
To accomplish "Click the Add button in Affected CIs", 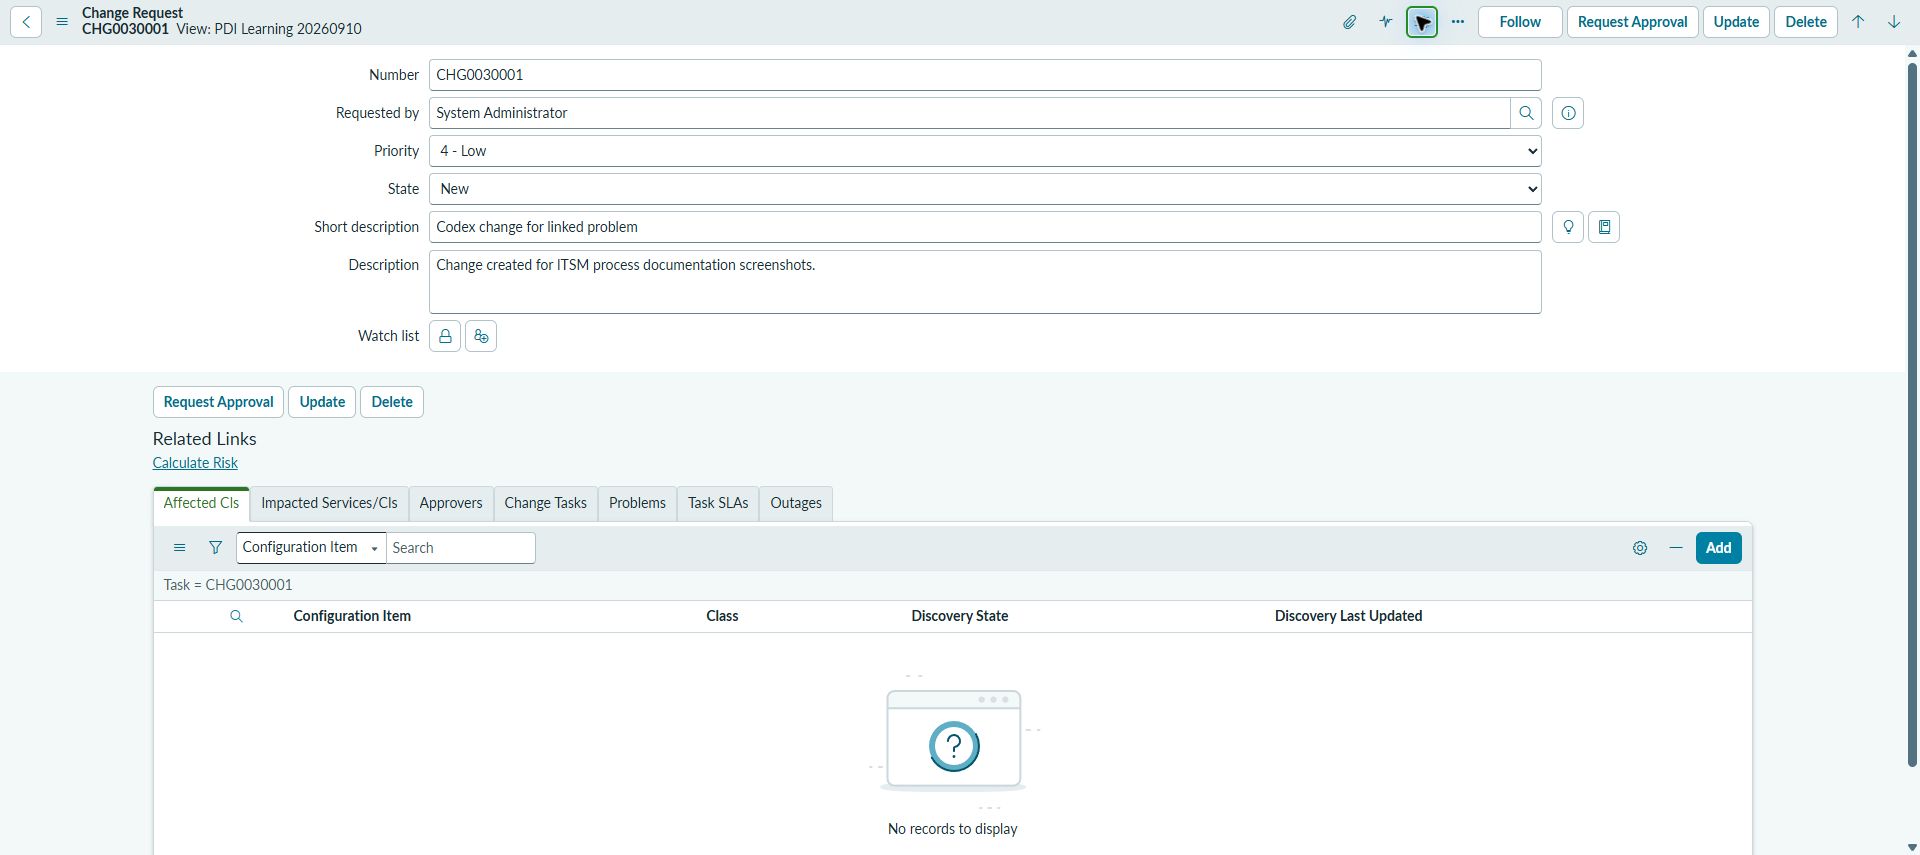I will tap(1719, 548).
